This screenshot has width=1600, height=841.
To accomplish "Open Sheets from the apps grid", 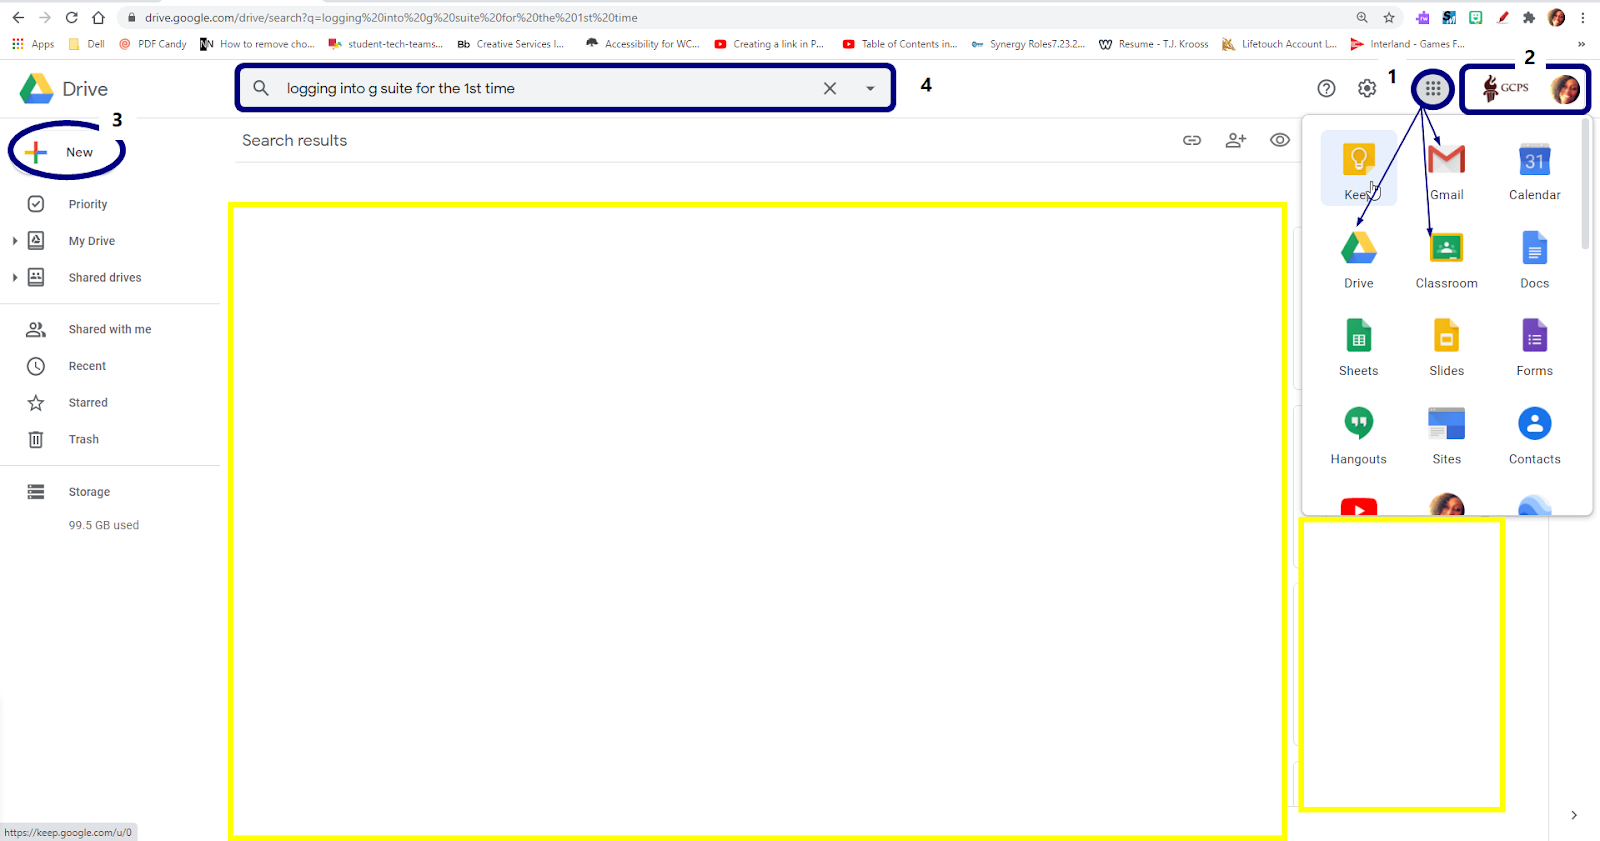I will (1358, 345).
